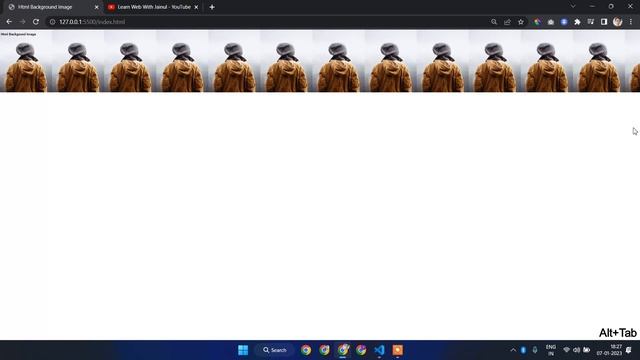The image size is (640, 360).
Task: Open the active third Chrome taskbar icon
Action: click(x=343, y=350)
